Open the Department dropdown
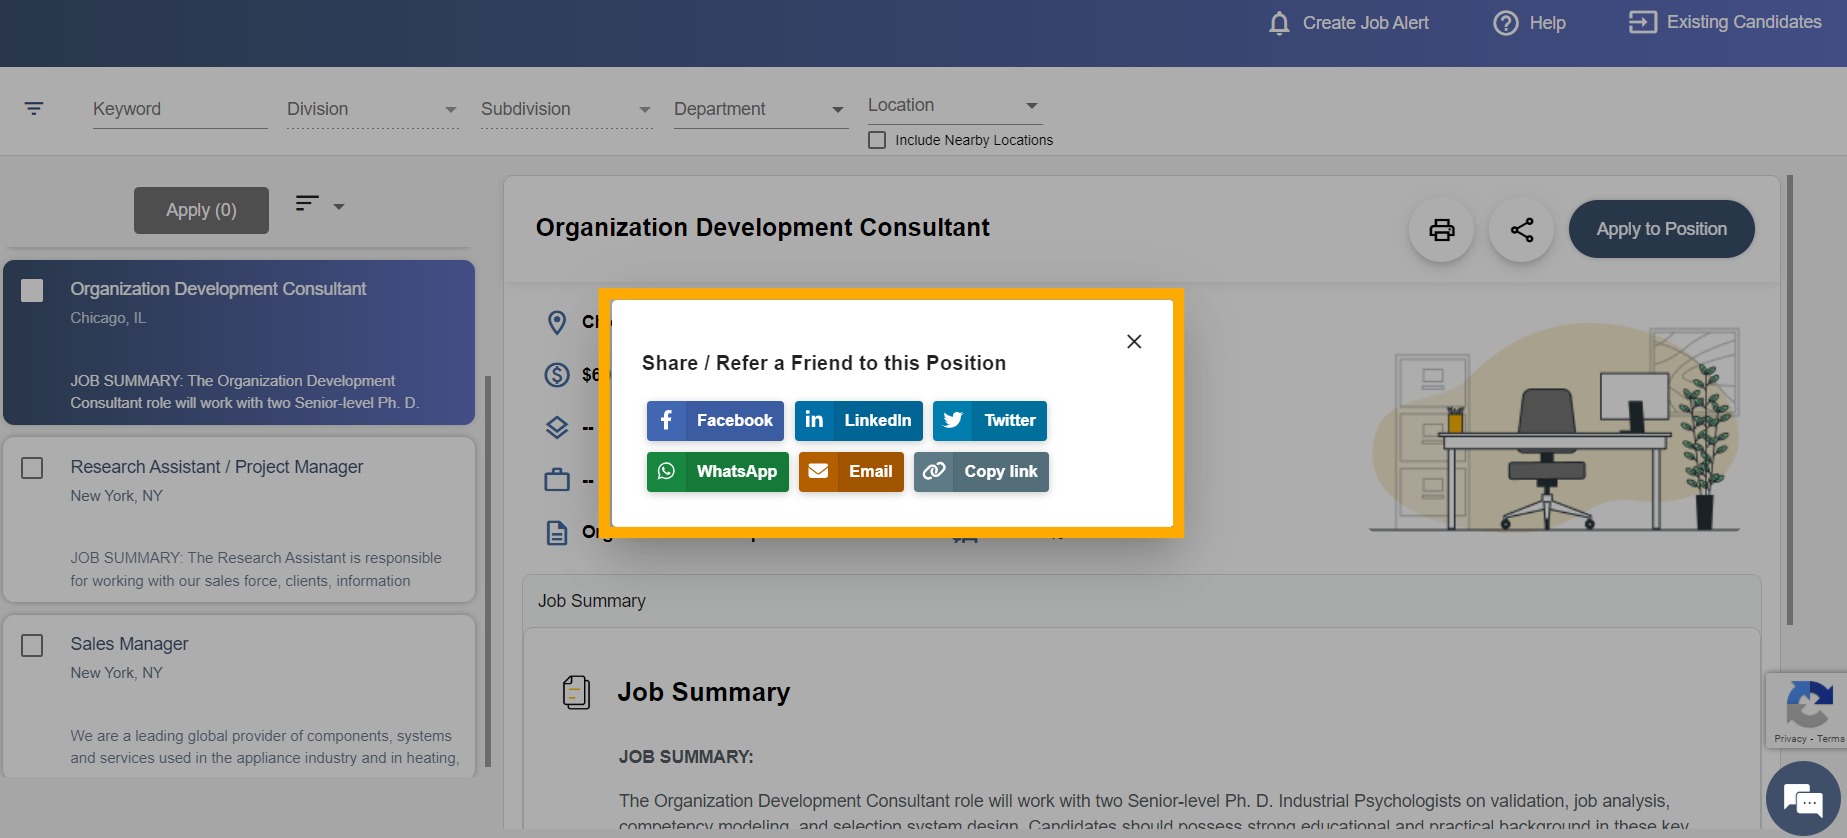 [x=760, y=109]
